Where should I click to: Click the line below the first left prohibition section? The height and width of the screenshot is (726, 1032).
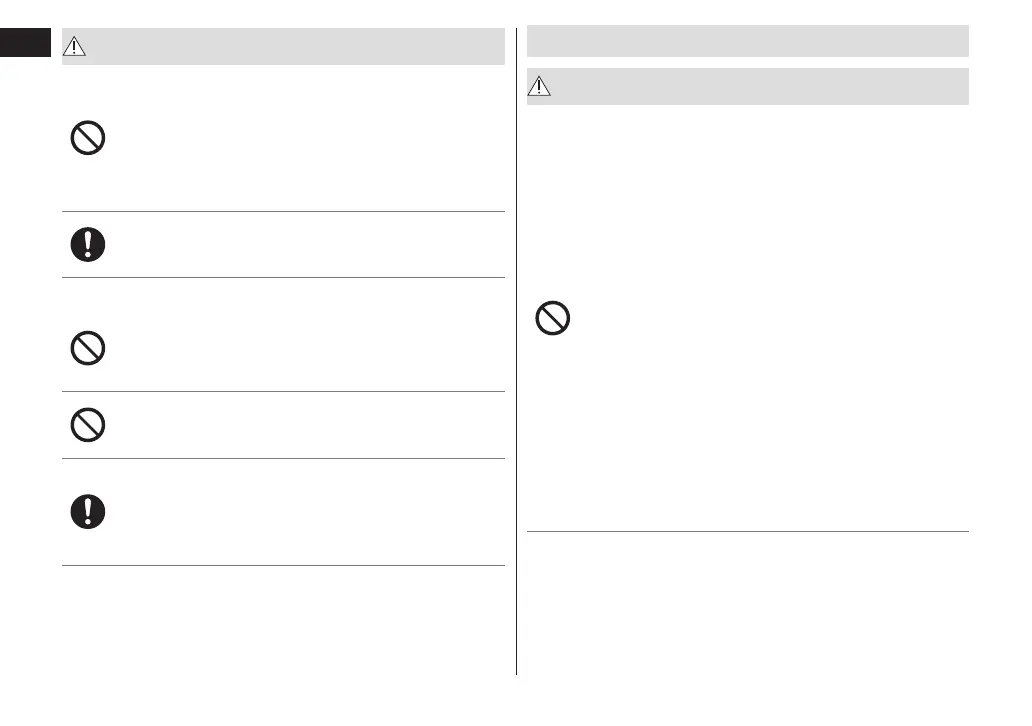click(x=283, y=211)
